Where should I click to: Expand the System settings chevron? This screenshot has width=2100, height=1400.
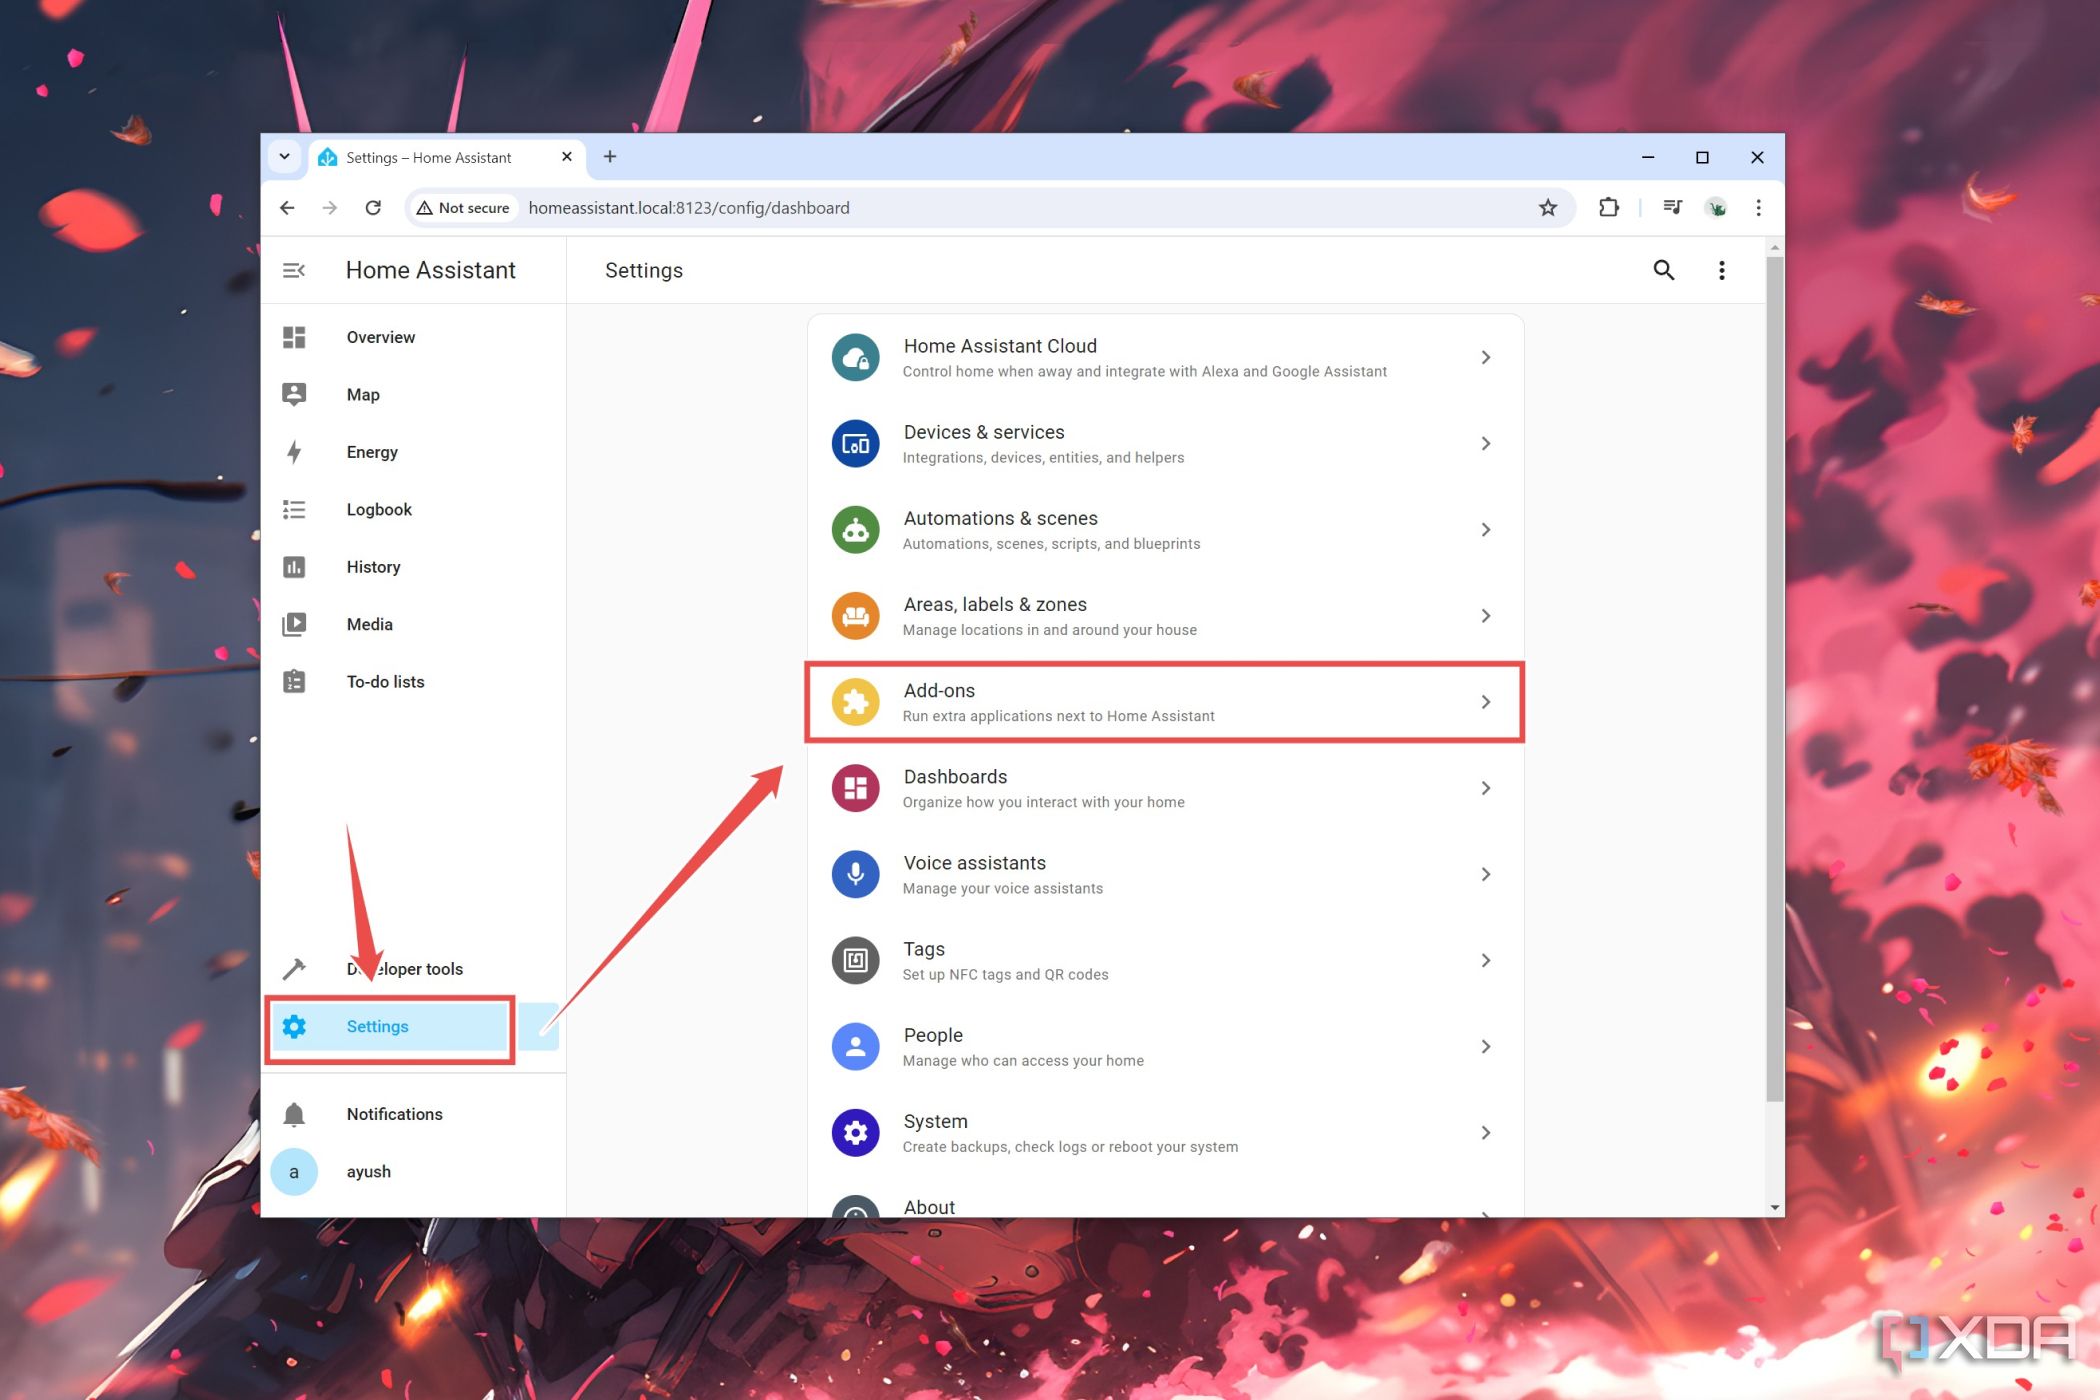coord(1484,1131)
